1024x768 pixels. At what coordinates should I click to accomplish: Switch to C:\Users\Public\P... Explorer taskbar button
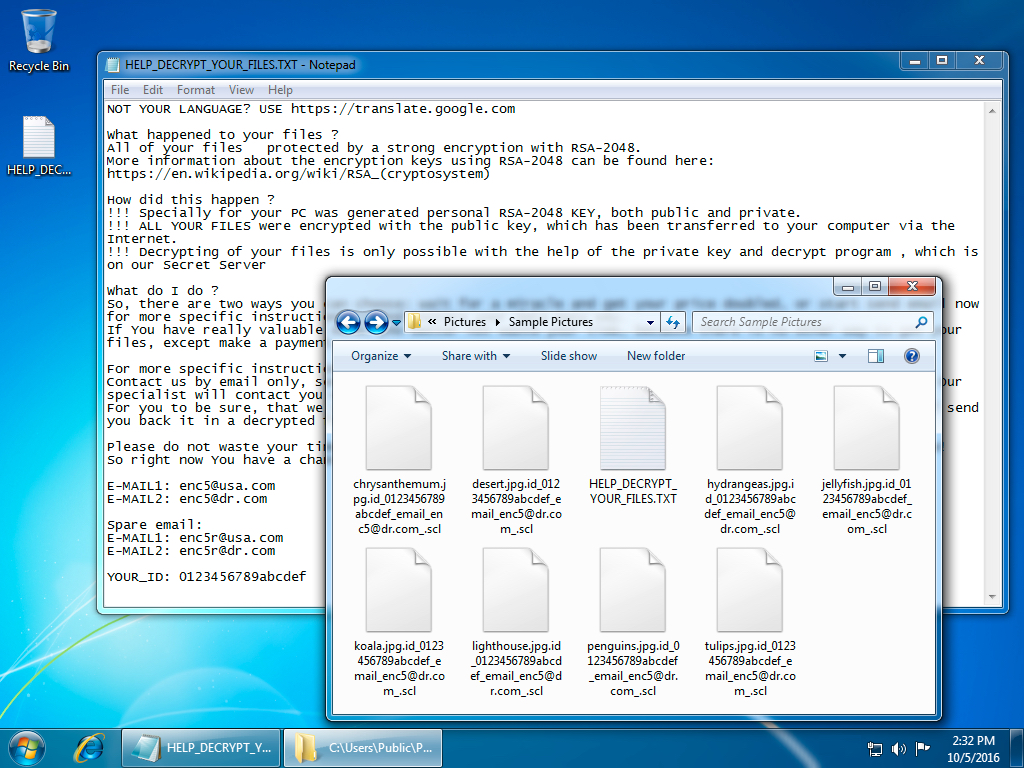click(x=363, y=748)
